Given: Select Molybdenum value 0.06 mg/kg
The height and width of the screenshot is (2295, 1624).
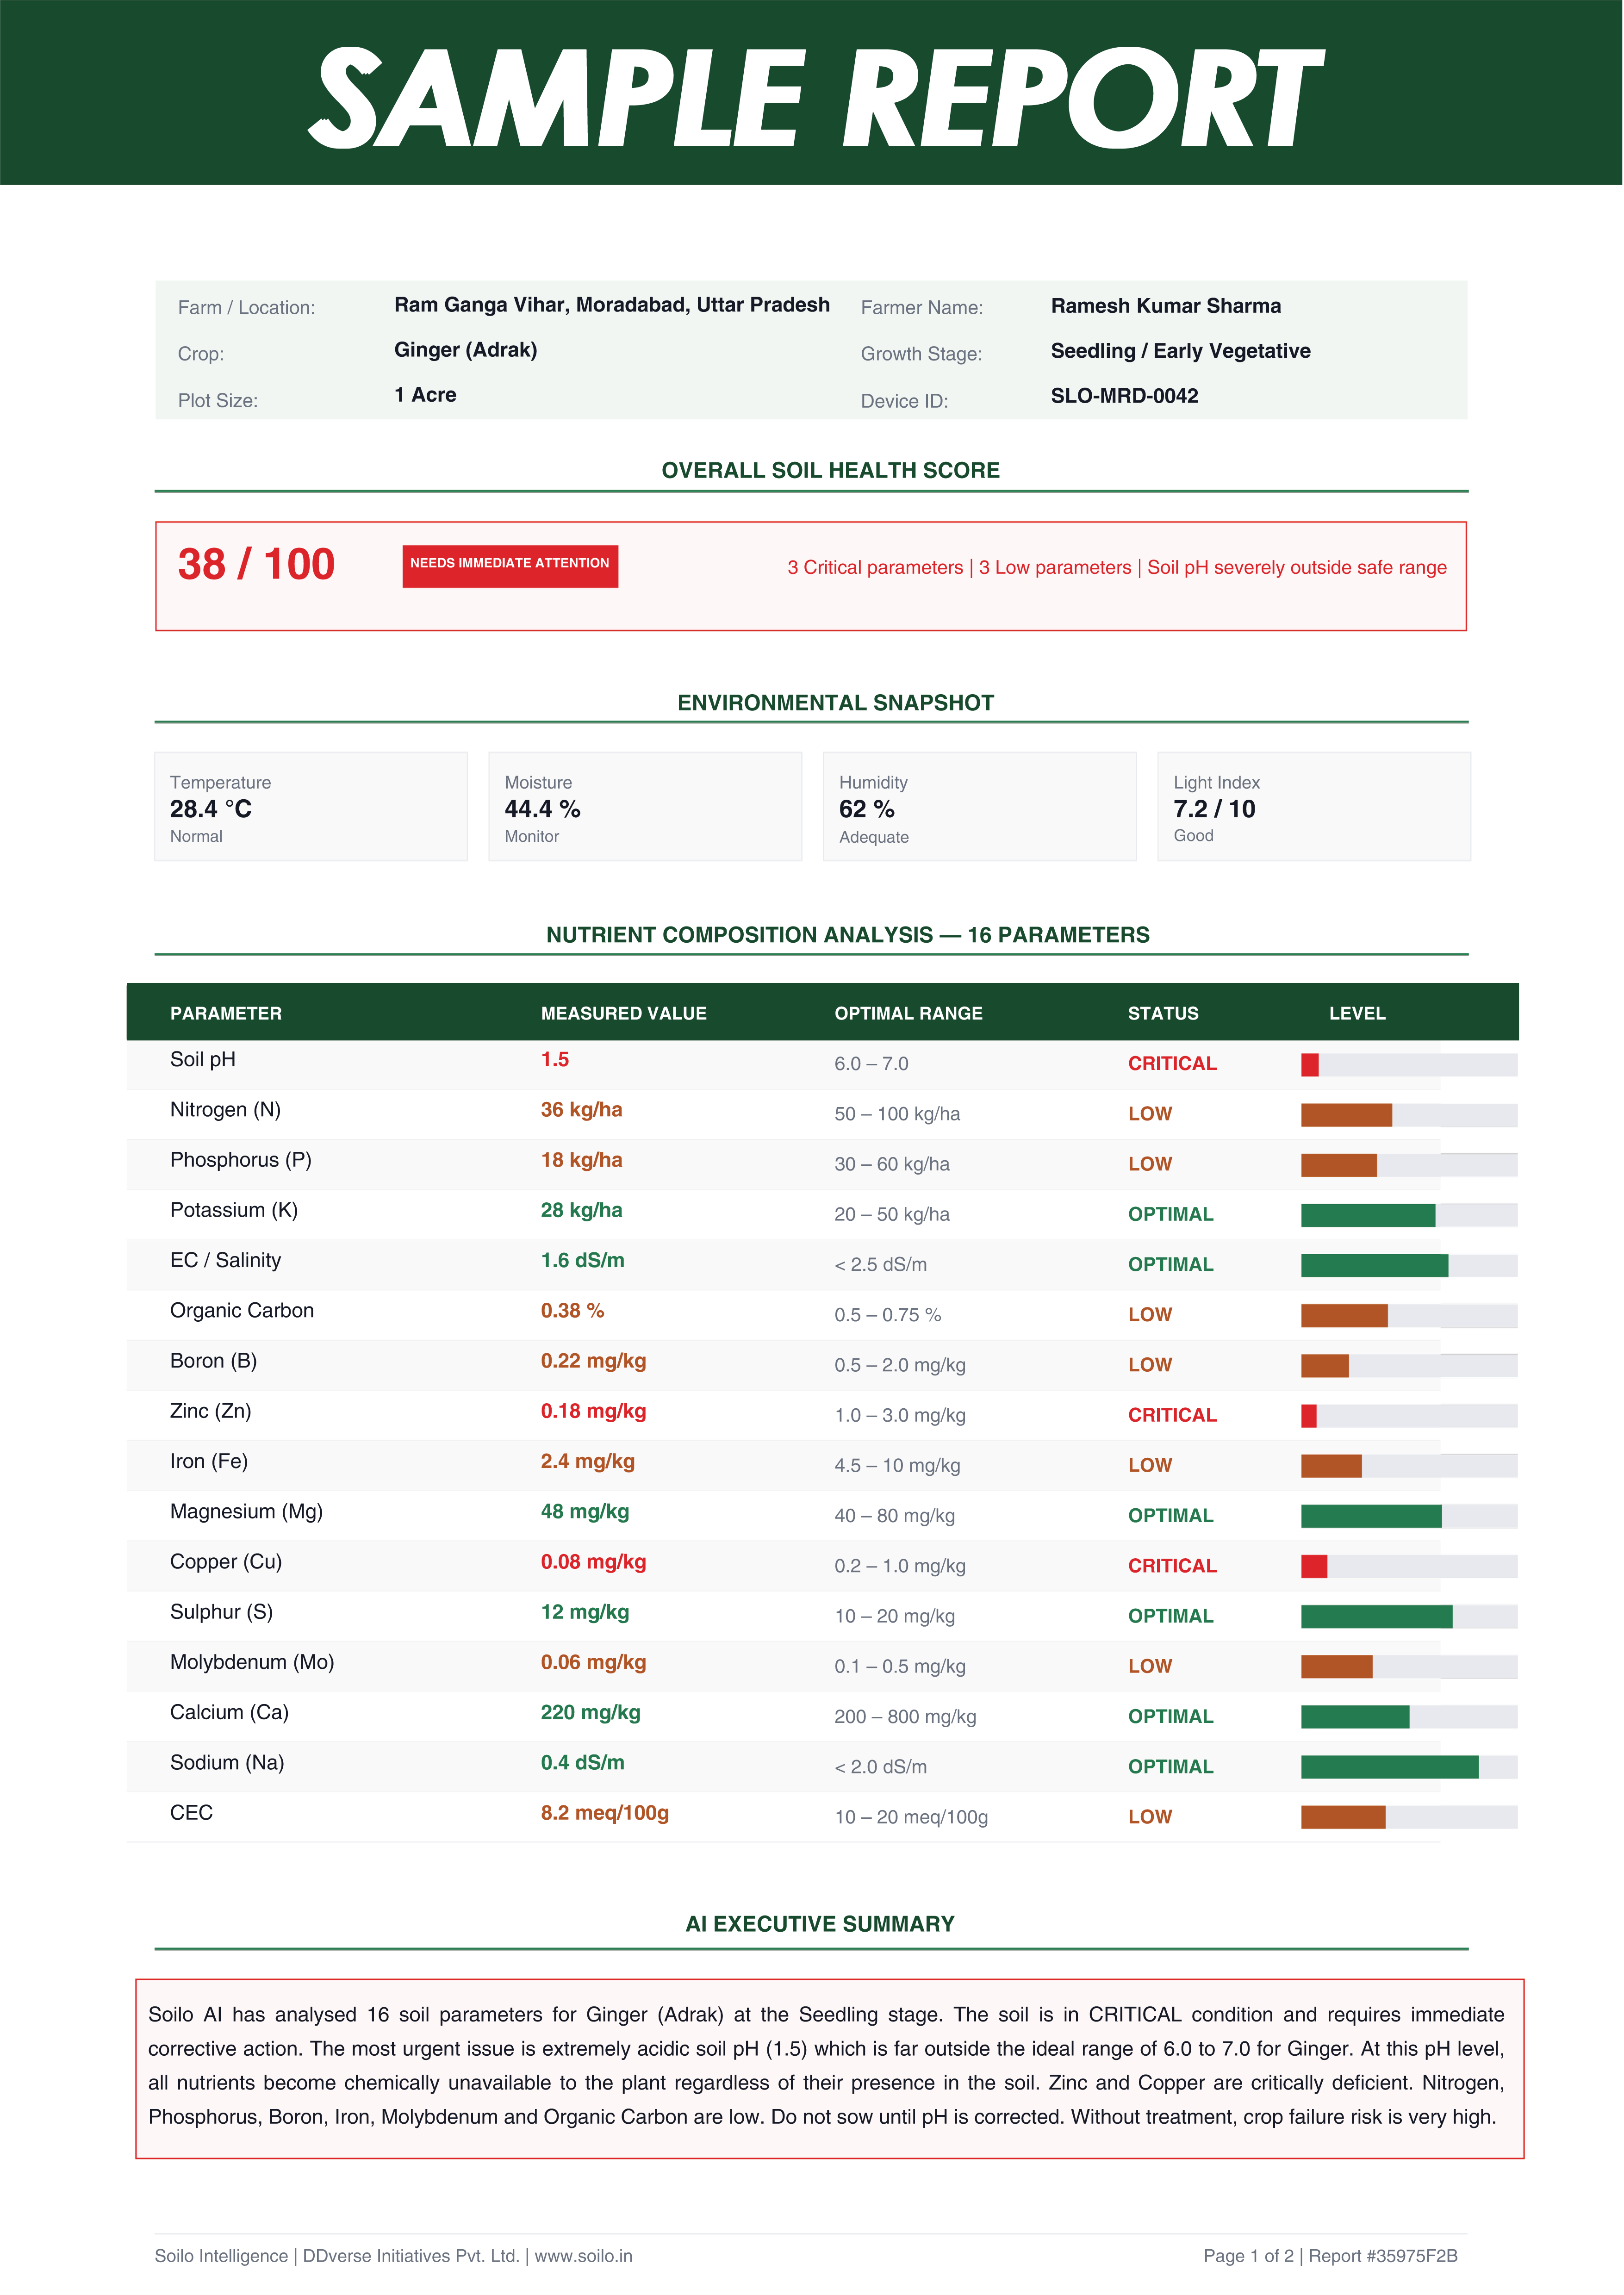Looking at the screenshot, I should coord(594,1662).
